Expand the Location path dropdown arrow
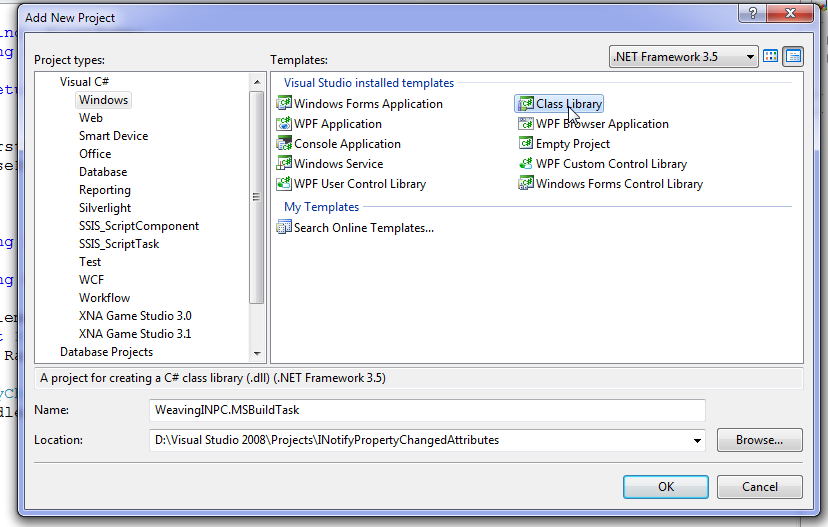 click(x=697, y=440)
